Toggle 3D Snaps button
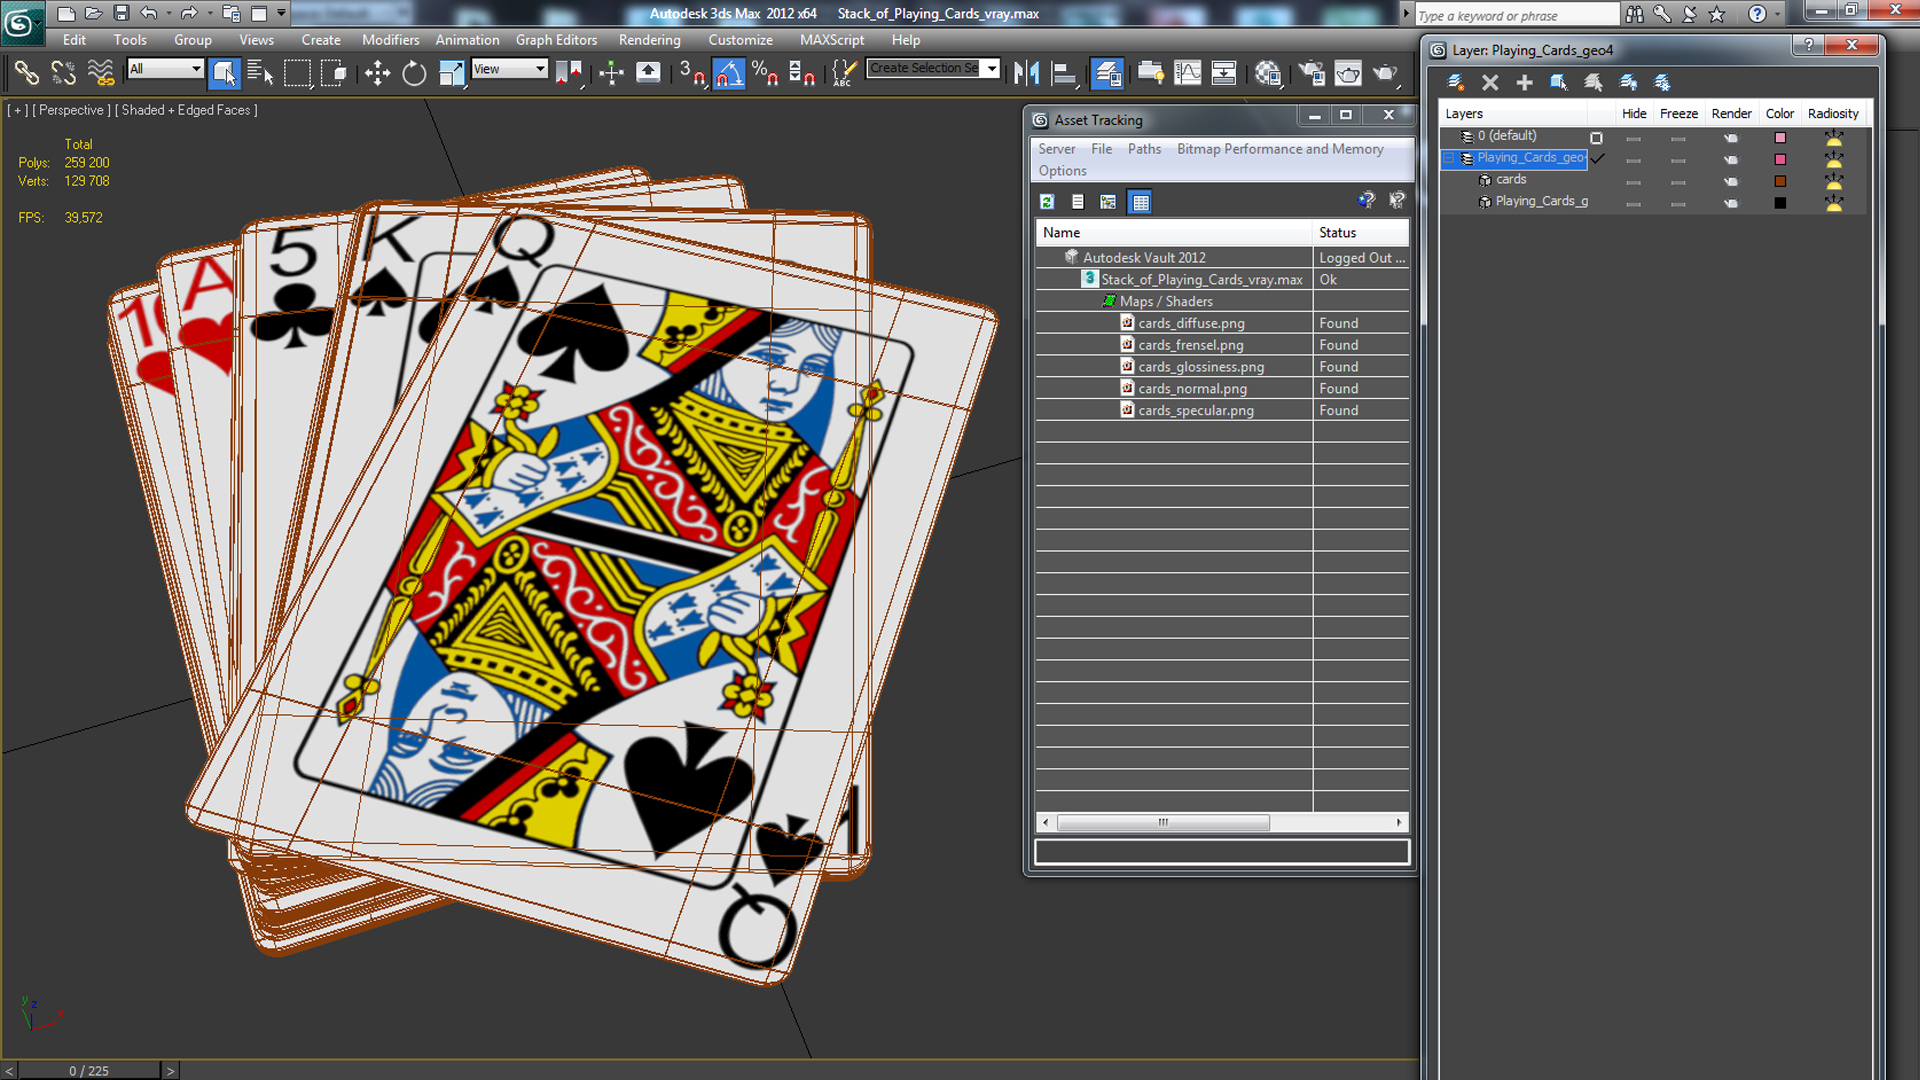This screenshot has width=1920, height=1080. click(692, 72)
